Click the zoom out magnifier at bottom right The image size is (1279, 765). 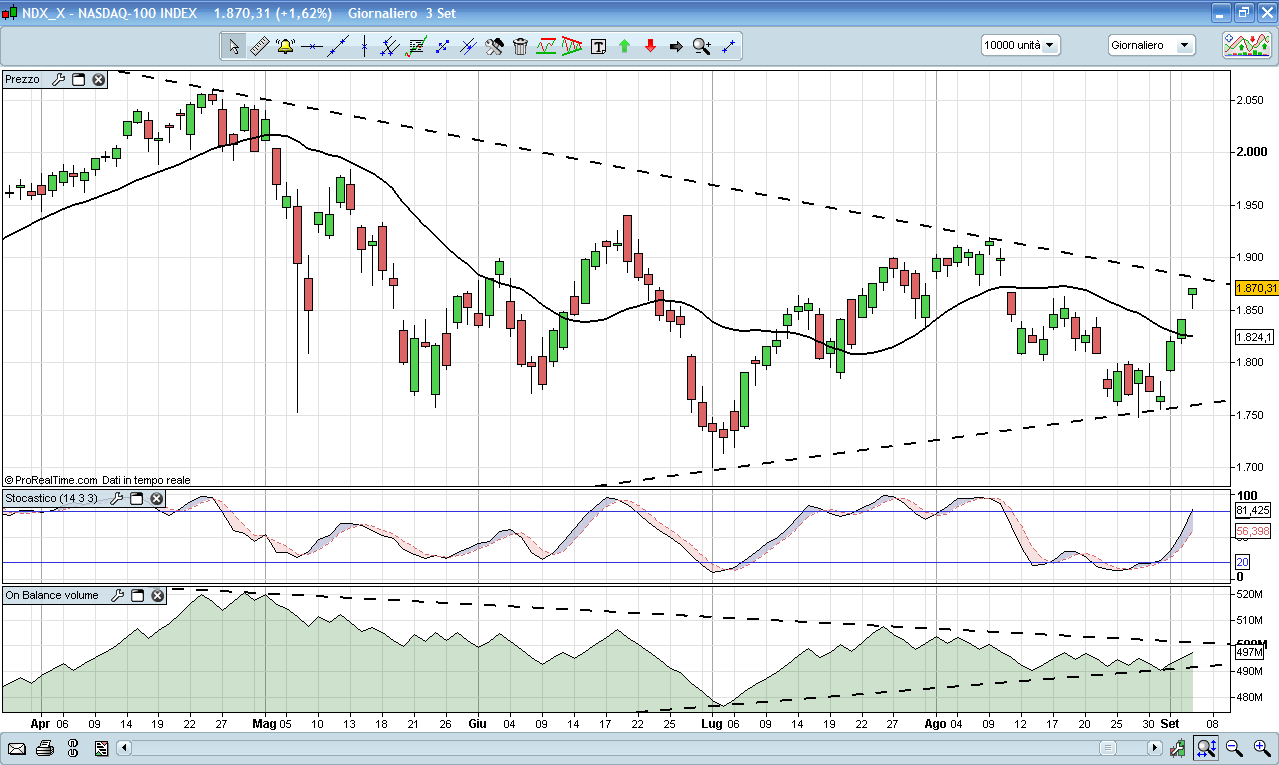click(x=1234, y=748)
